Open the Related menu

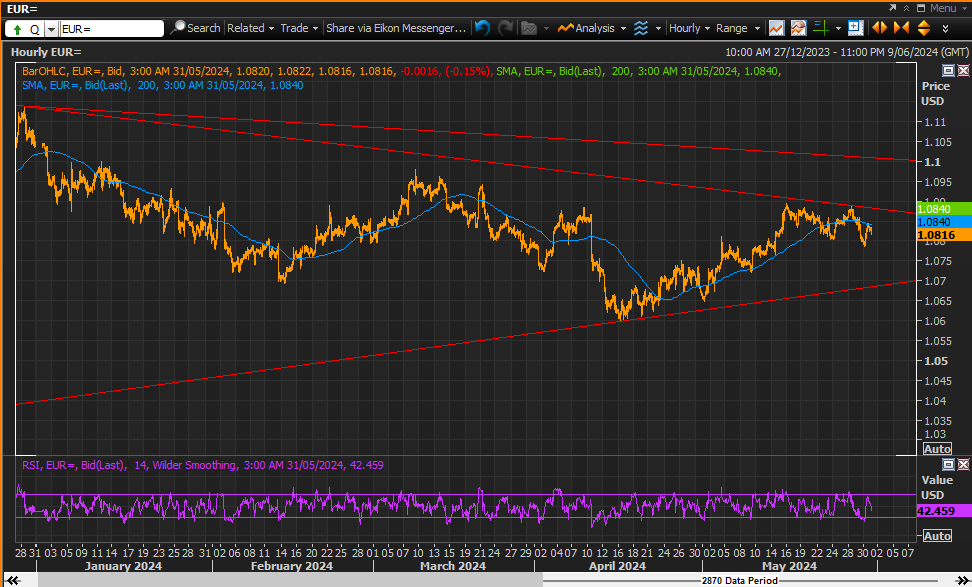[250, 28]
